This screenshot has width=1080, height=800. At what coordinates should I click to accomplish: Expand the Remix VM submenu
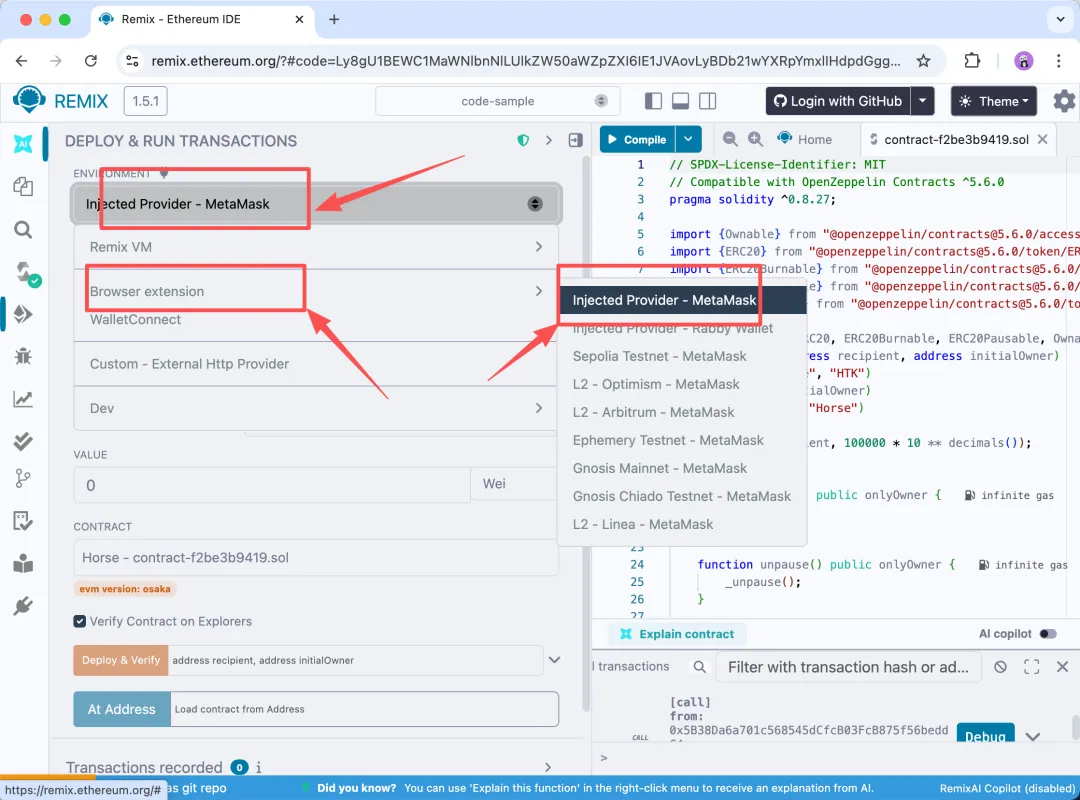pos(316,247)
